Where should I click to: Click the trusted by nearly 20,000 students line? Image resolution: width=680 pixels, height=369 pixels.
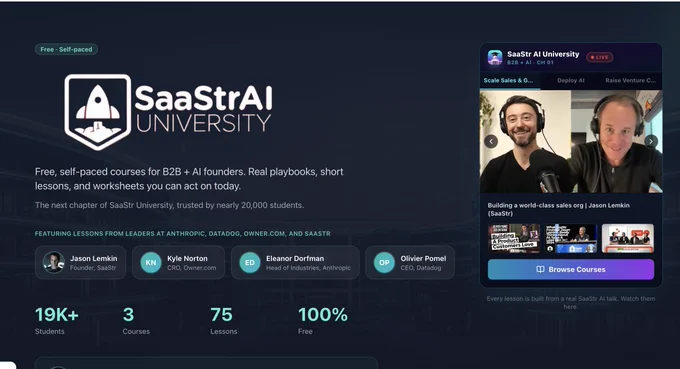169,205
